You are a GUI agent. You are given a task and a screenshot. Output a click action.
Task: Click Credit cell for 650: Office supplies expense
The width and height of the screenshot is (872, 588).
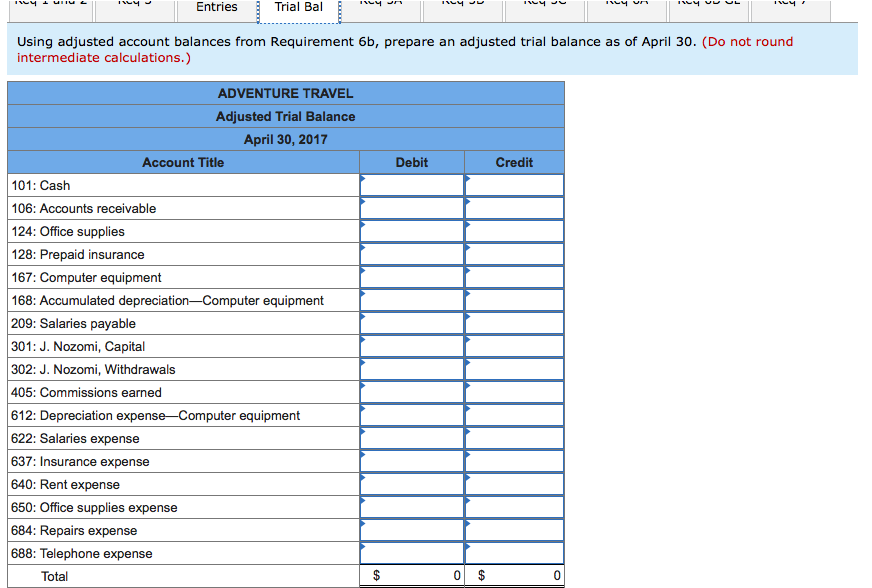[x=514, y=507]
